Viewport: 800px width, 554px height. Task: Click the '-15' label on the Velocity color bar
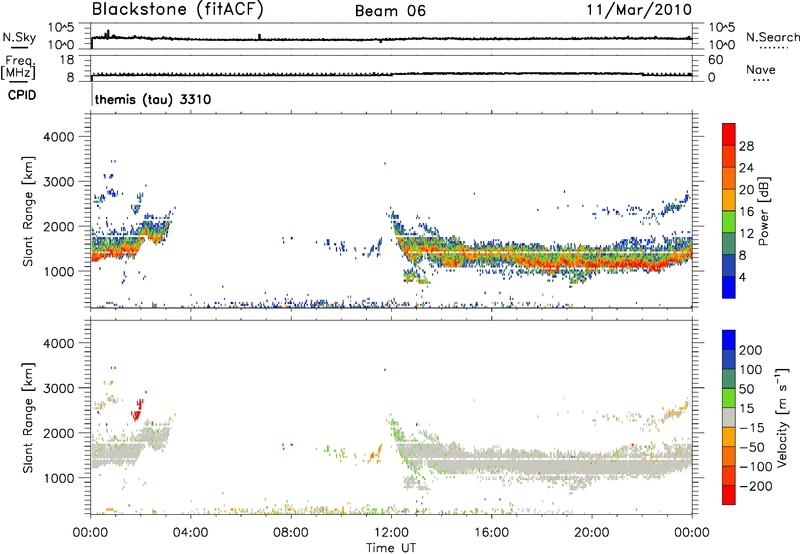coord(751,428)
